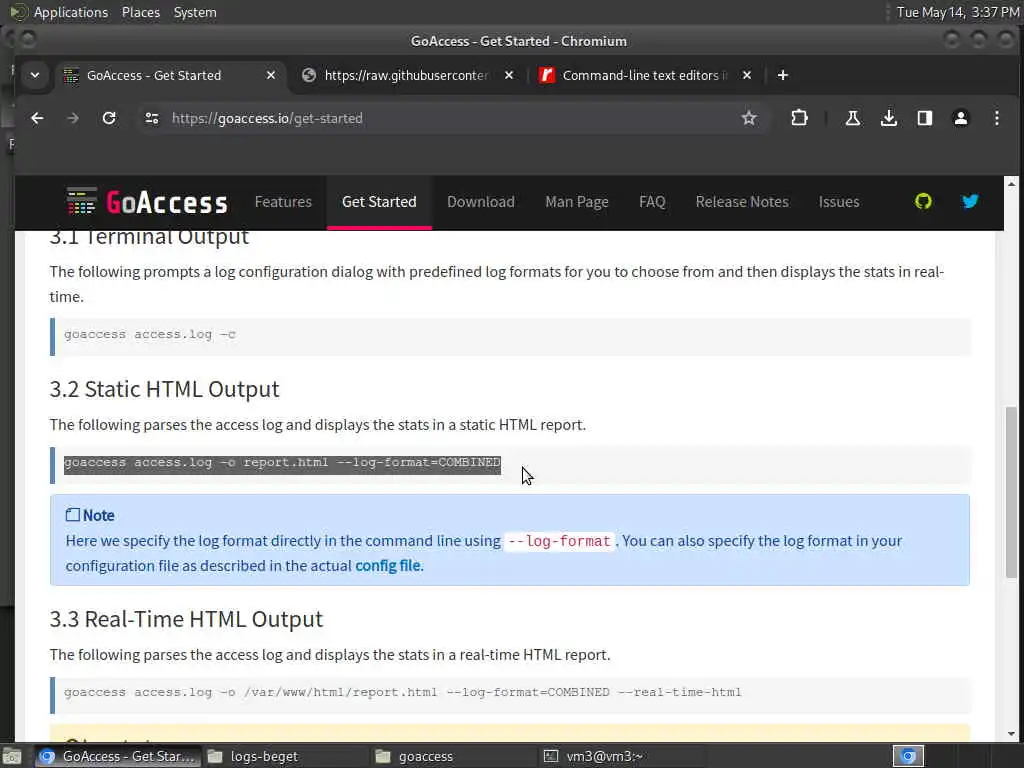Click the 3.3 Real-Time HTML Output heading
Image resolution: width=1024 pixels, height=768 pixels.
pos(186,619)
